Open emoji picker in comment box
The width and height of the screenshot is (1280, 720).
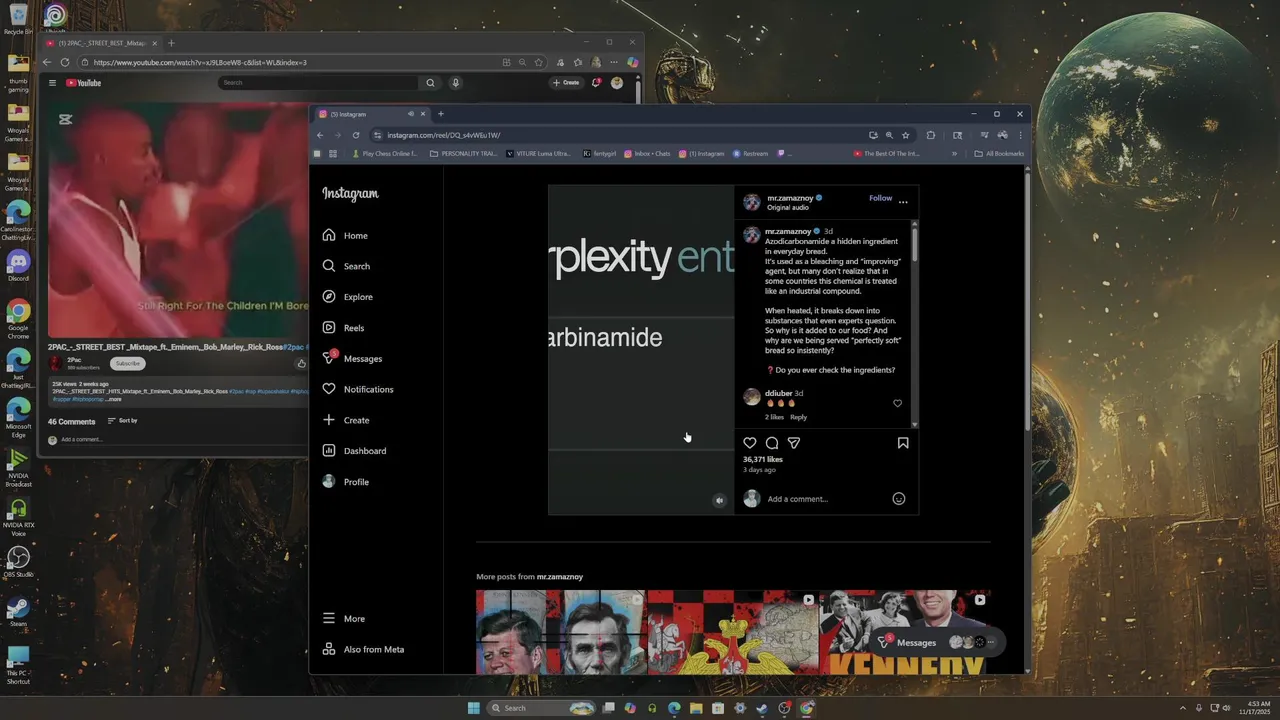(x=899, y=499)
